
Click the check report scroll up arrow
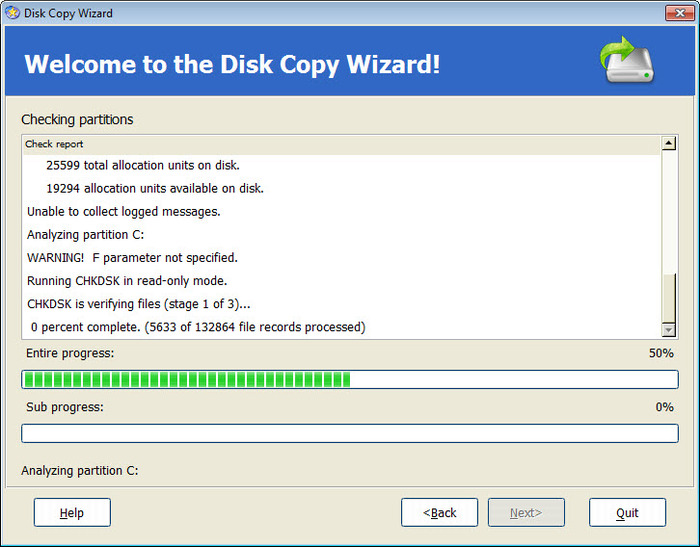point(668,143)
